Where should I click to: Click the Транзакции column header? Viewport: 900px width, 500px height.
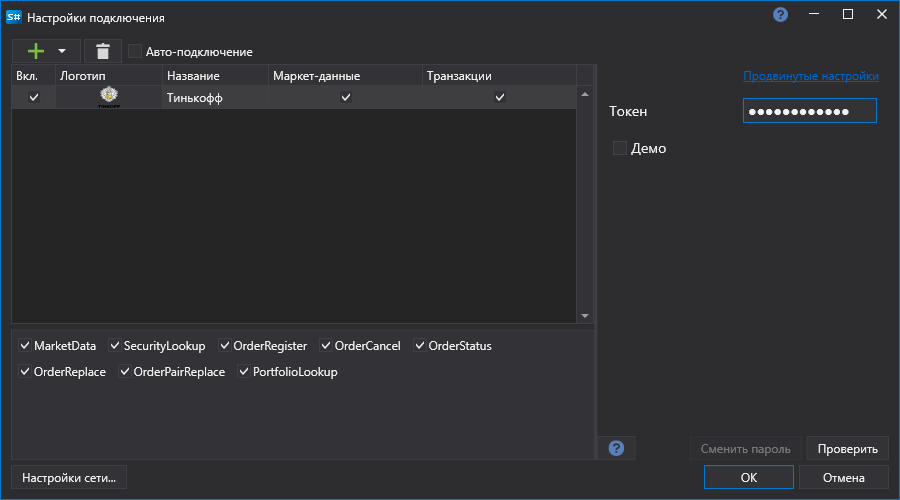[499, 76]
